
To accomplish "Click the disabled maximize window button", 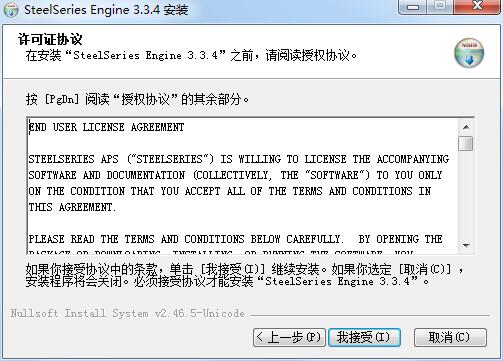I will [440, 6].
